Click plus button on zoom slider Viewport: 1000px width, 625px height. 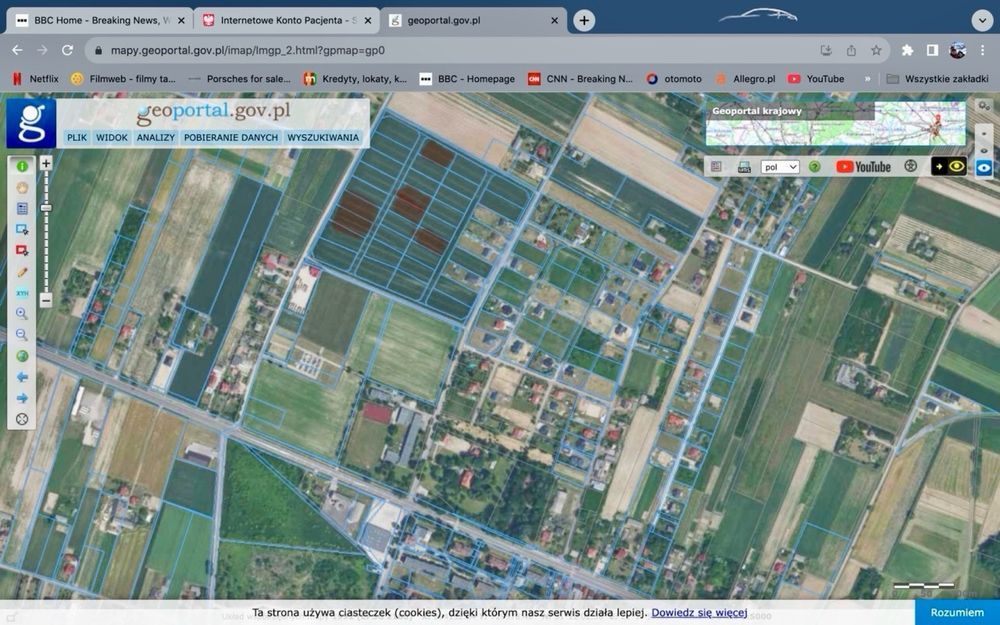46,163
